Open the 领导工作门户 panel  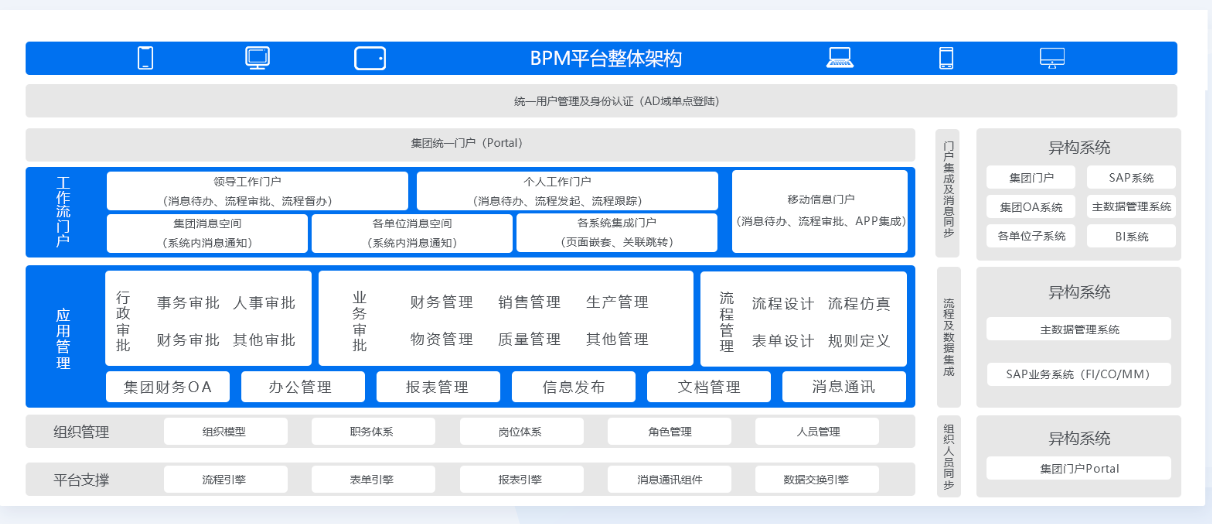point(257,191)
